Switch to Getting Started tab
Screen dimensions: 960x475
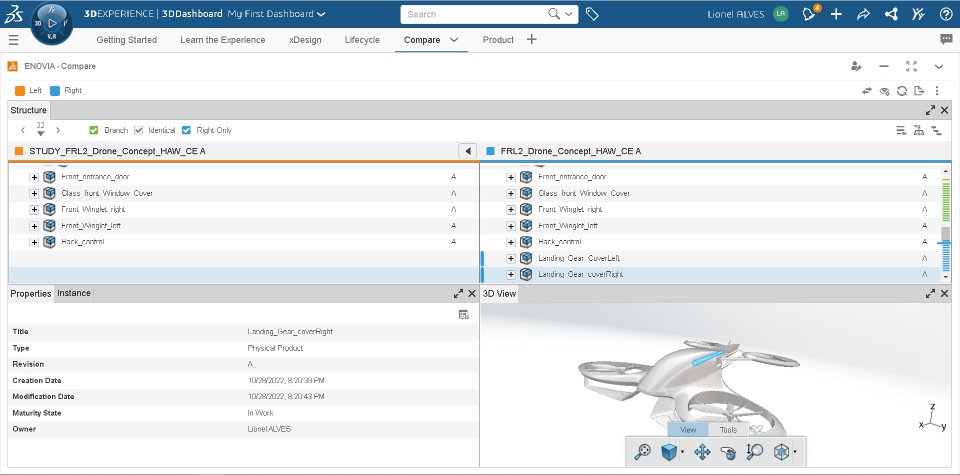click(127, 40)
